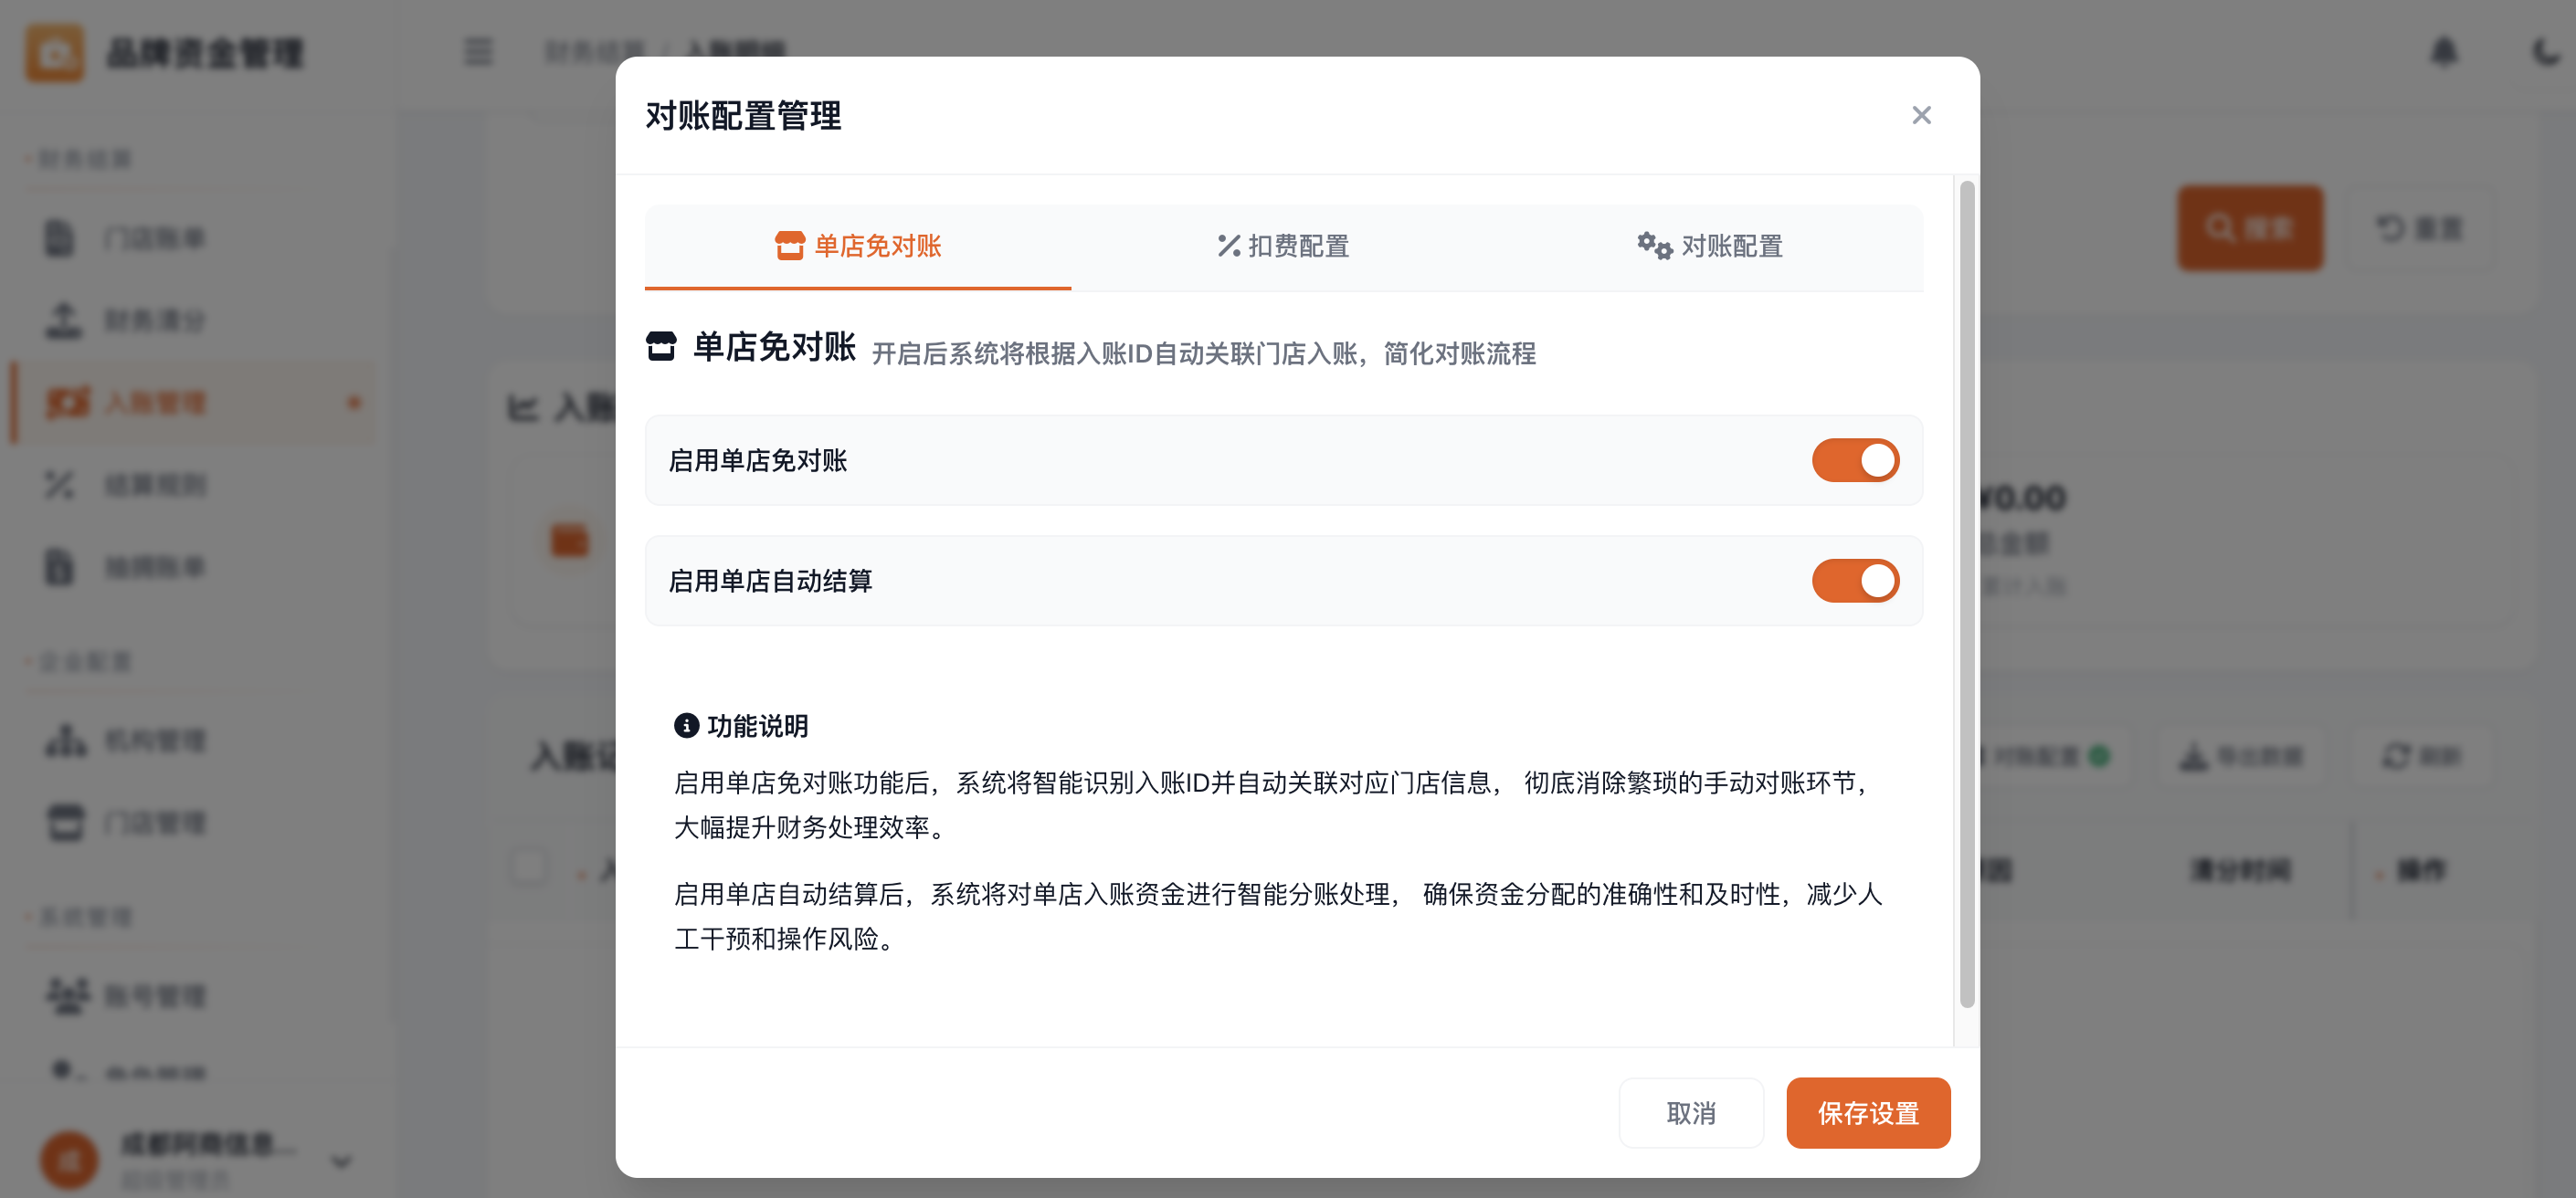Tick the table header select-all checkbox
This screenshot has height=1198, width=2576.
click(528, 866)
